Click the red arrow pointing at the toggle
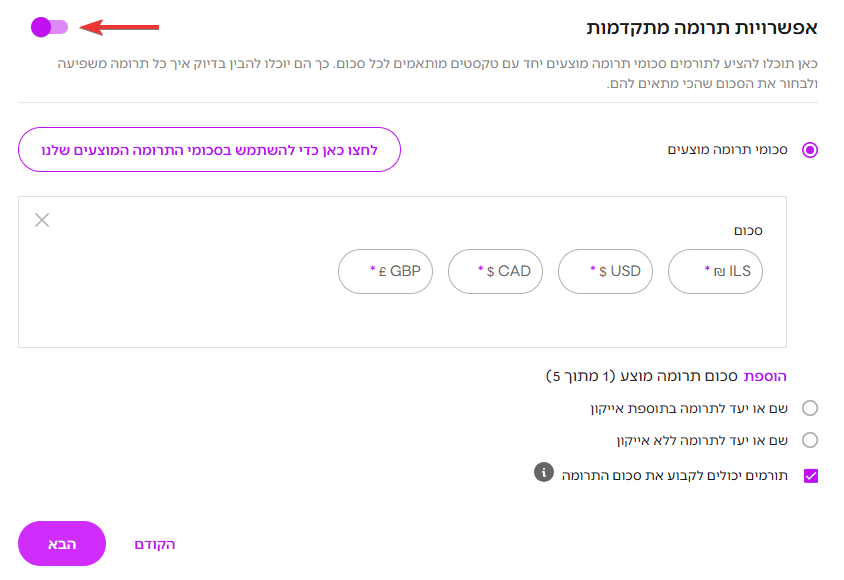Screen dimensions: 844x580 click(119, 27)
